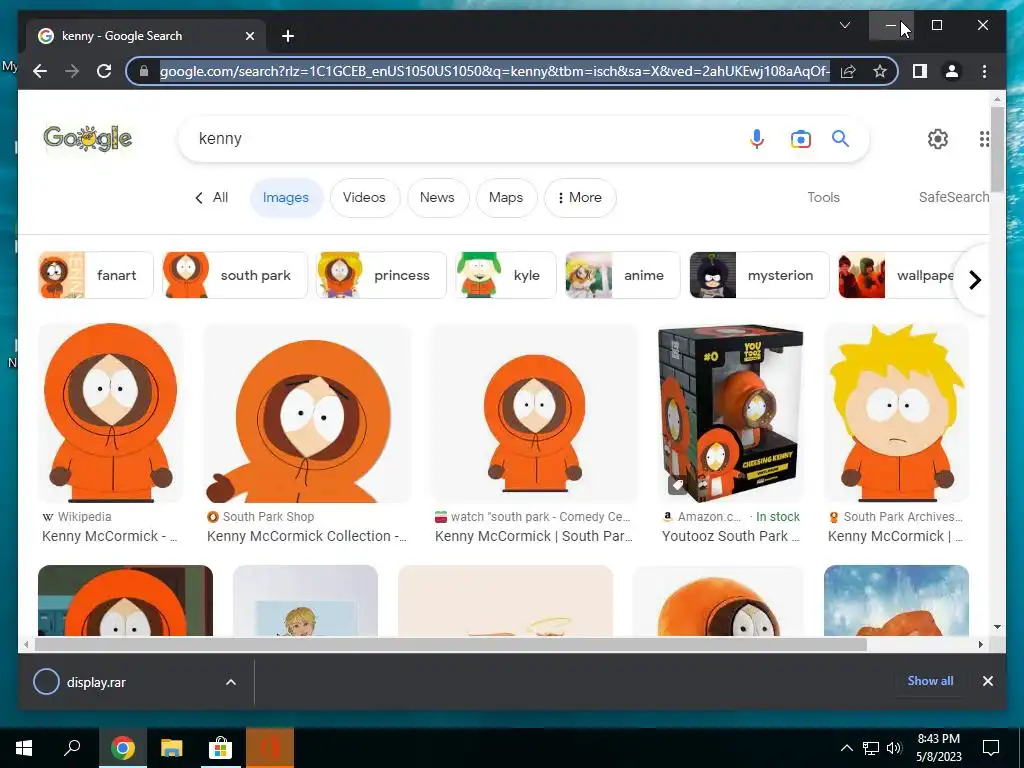Filter by the kyle chip
The width and height of the screenshot is (1024, 768).
coord(505,275)
